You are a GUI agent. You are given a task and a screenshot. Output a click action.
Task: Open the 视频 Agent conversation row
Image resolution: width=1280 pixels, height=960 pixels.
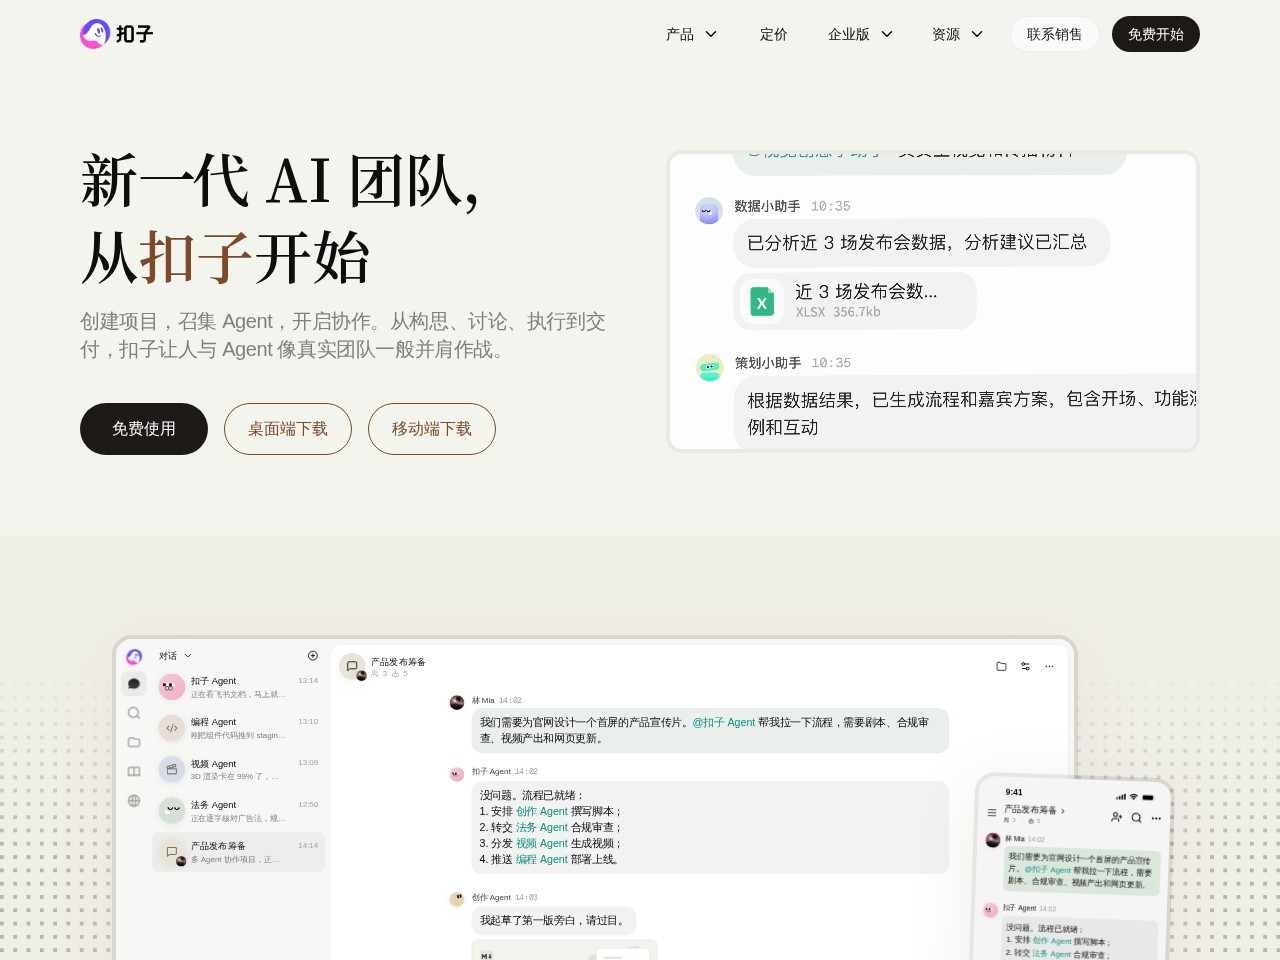pyautogui.click(x=238, y=770)
